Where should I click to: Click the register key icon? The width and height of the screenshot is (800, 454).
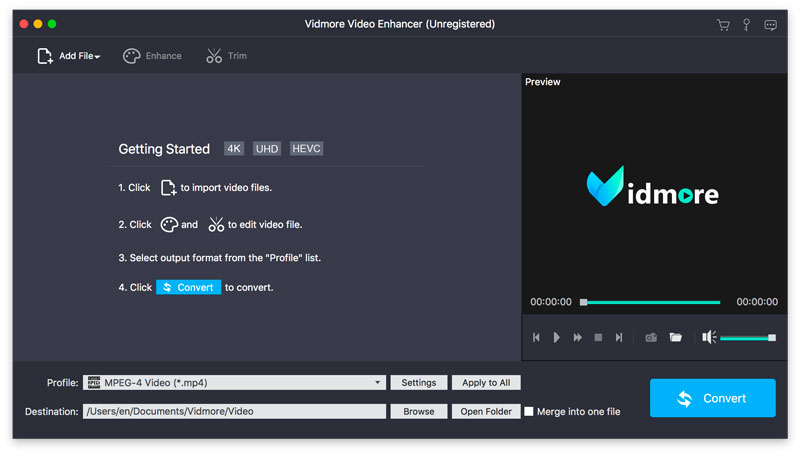click(x=746, y=24)
